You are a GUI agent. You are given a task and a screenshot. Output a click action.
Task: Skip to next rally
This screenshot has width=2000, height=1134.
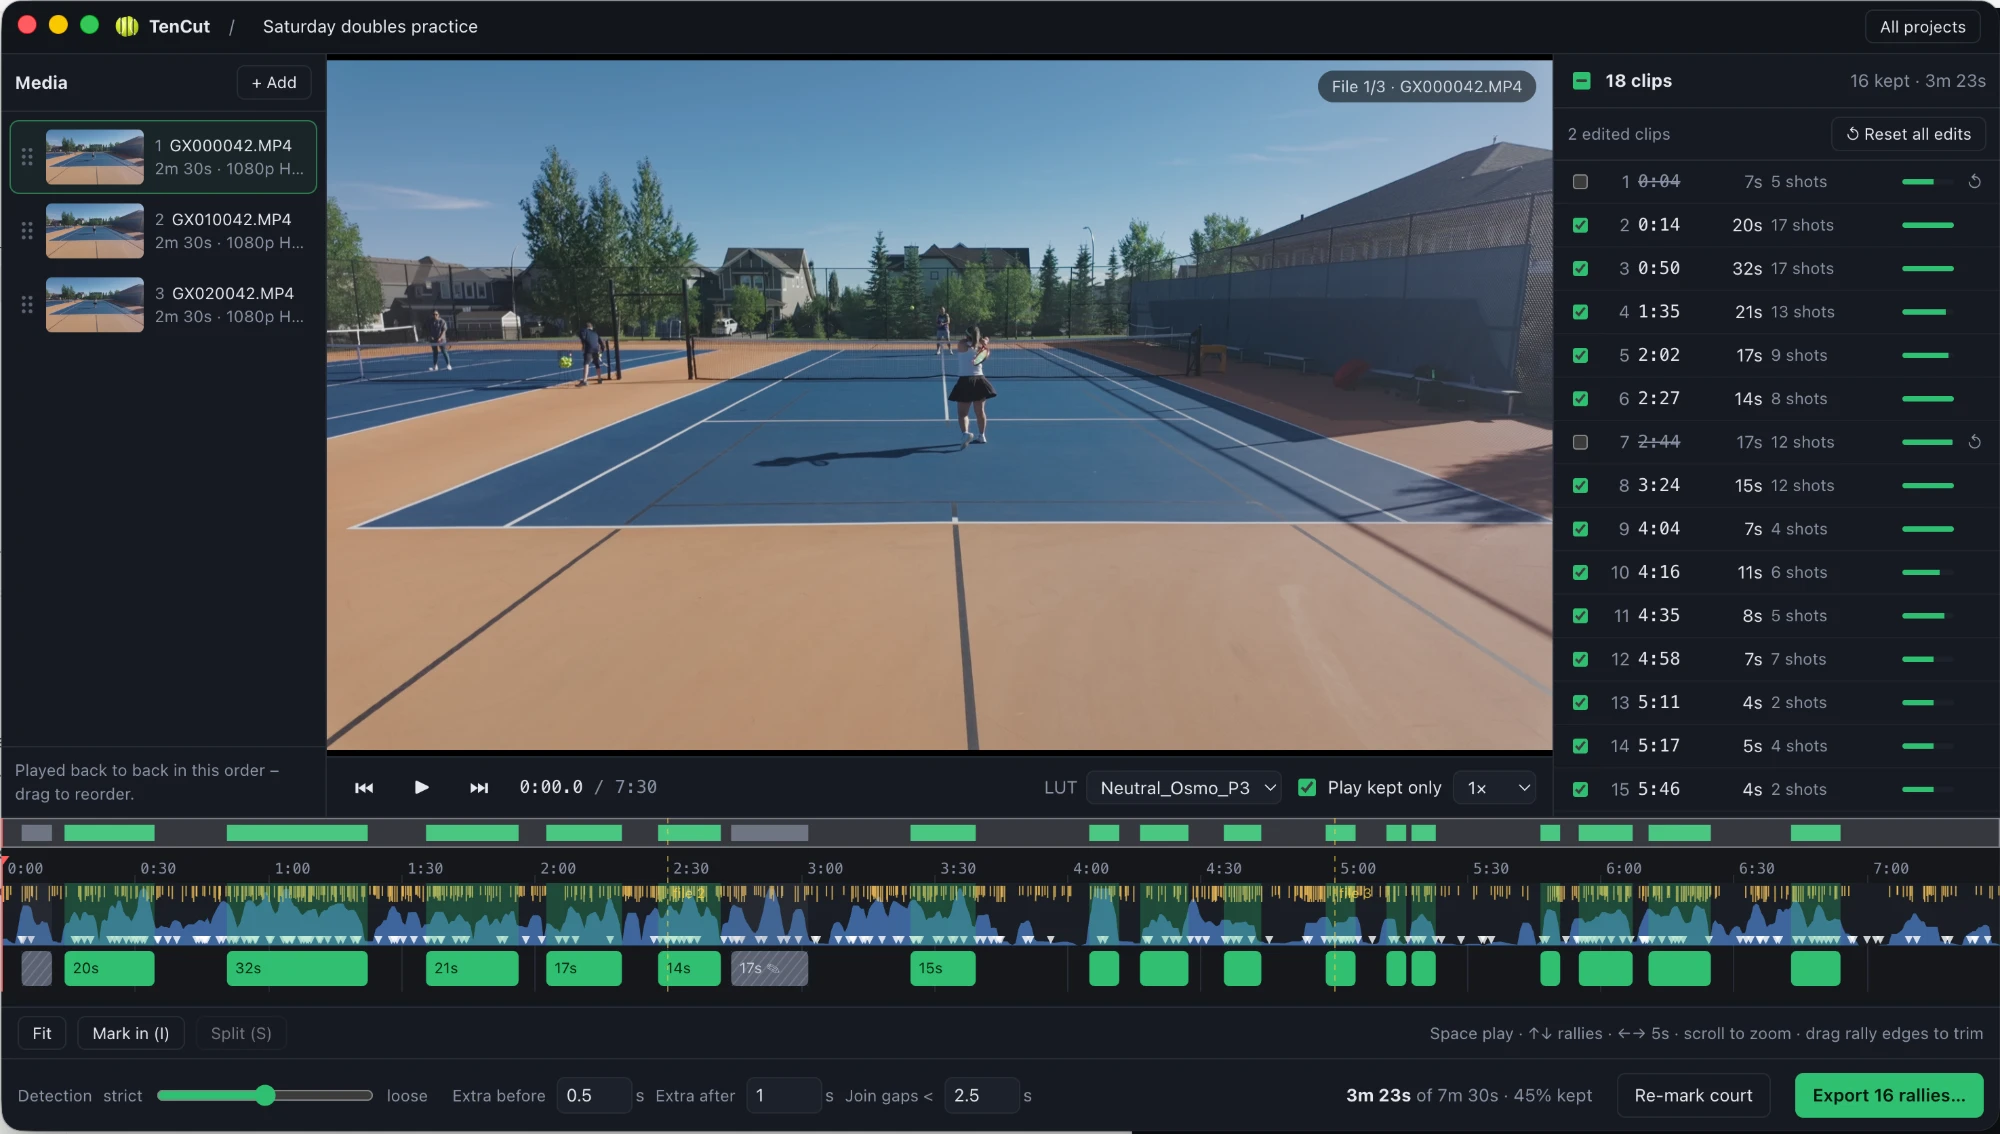click(479, 788)
